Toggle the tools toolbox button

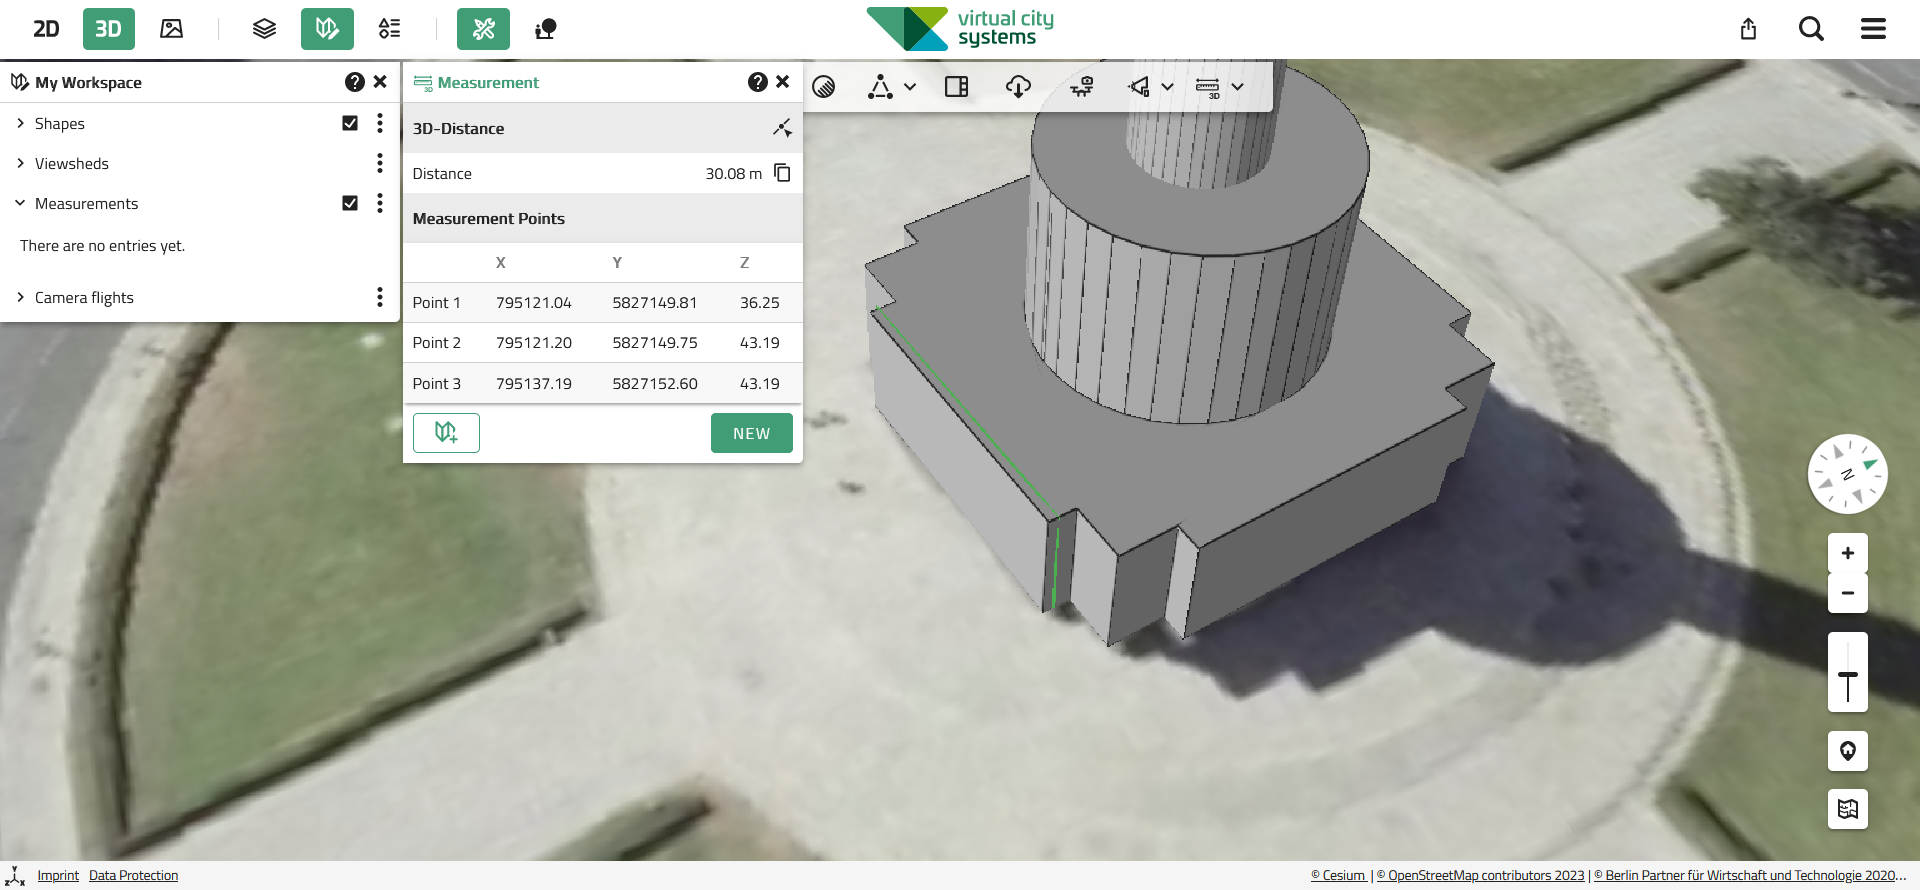point(483,29)
